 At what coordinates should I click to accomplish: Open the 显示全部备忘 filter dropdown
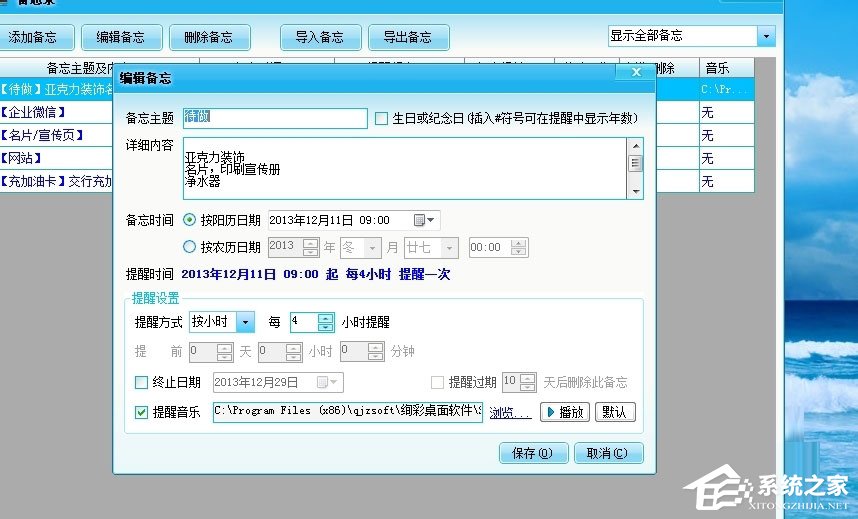click(x=766, y=36)
